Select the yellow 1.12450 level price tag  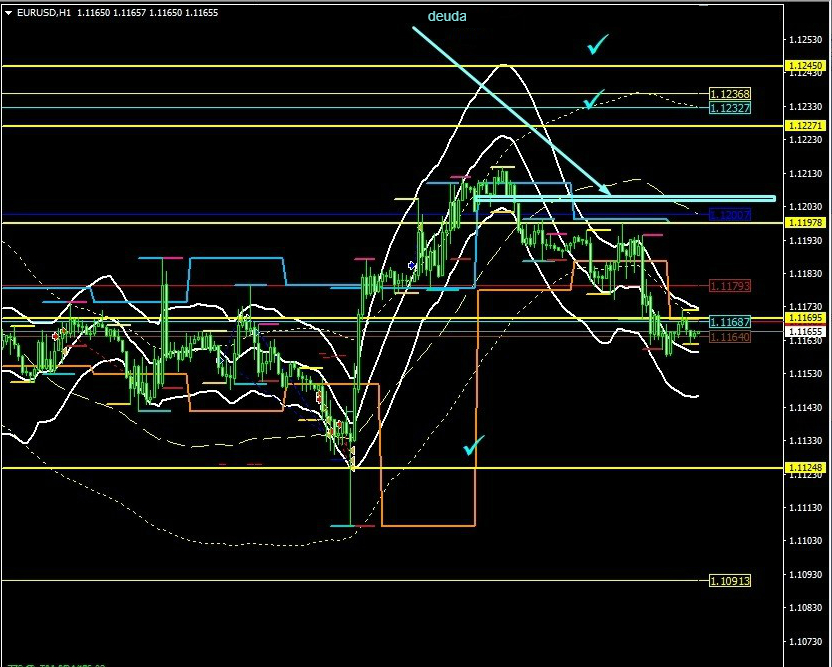point(806,66)
